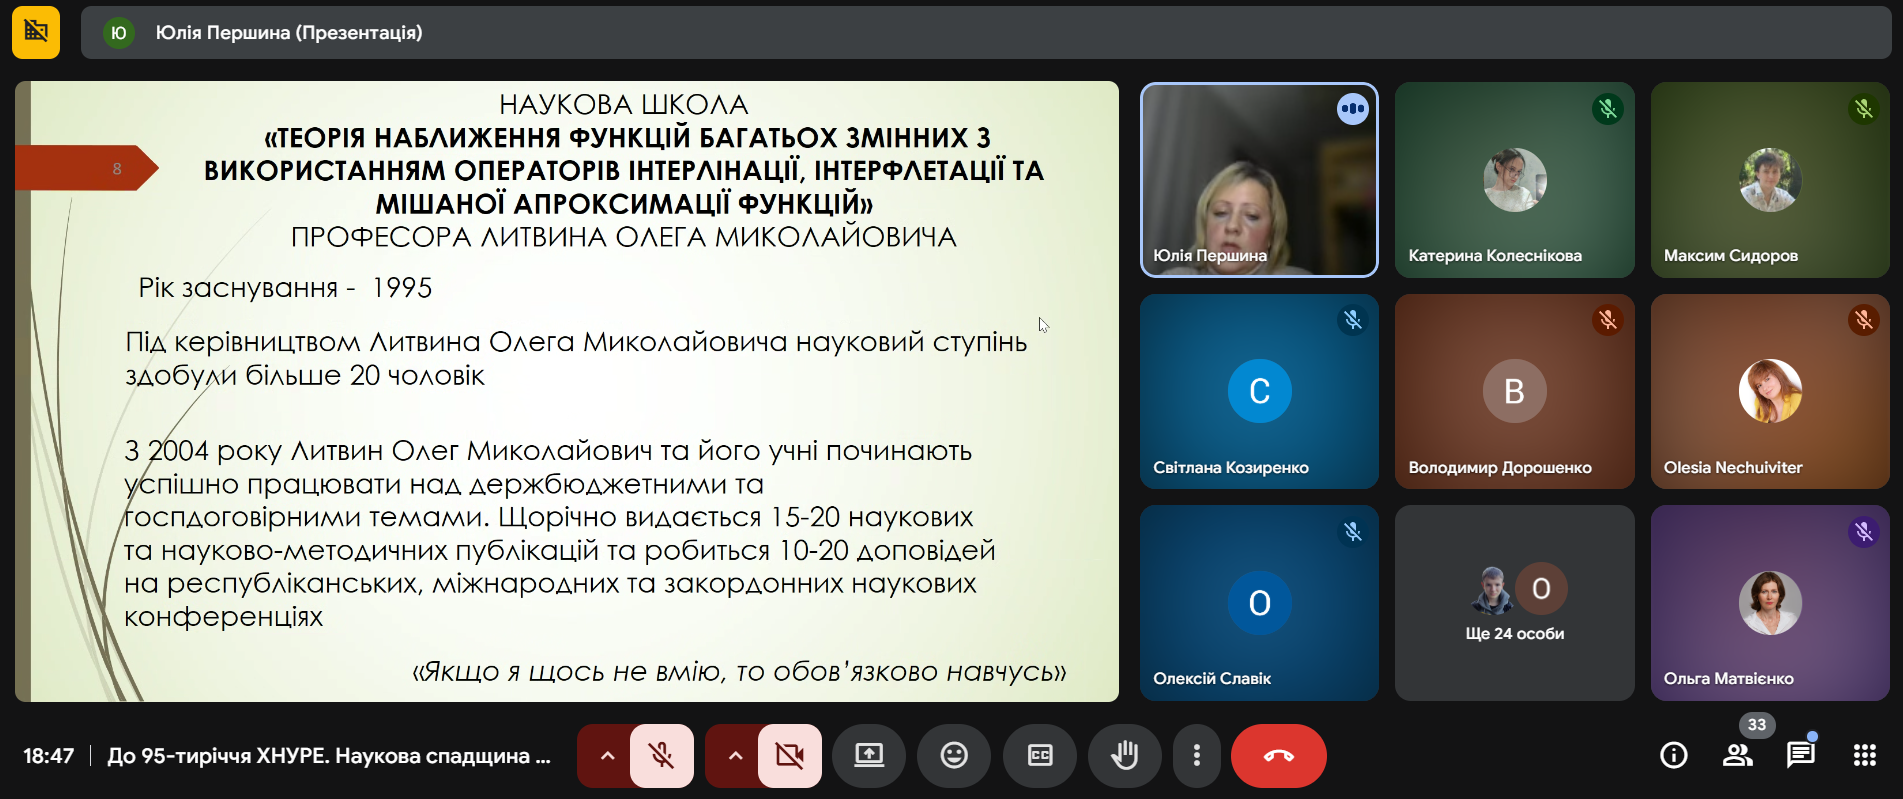The width and height of the screenshot is (1903, 799).
Task: Expand video settings arrow beside camera
Action: pos(735,755)
